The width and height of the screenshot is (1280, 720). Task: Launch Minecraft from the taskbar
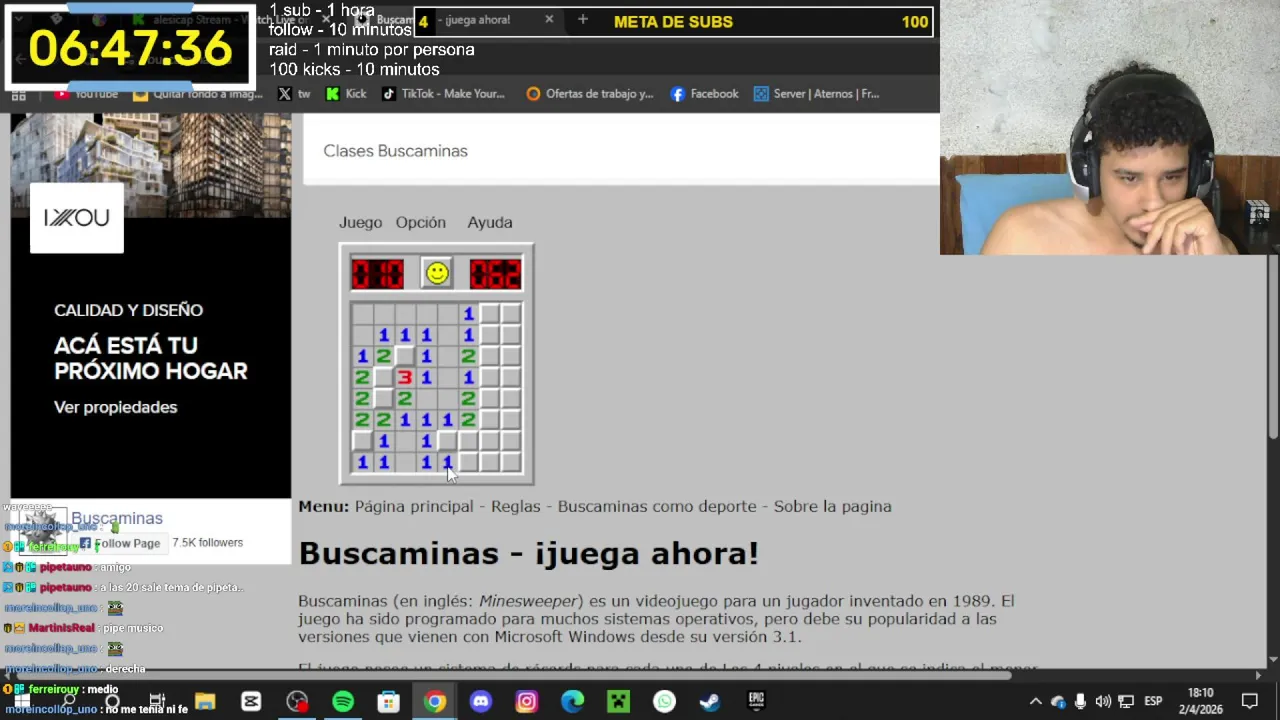(x=619, y=701)
